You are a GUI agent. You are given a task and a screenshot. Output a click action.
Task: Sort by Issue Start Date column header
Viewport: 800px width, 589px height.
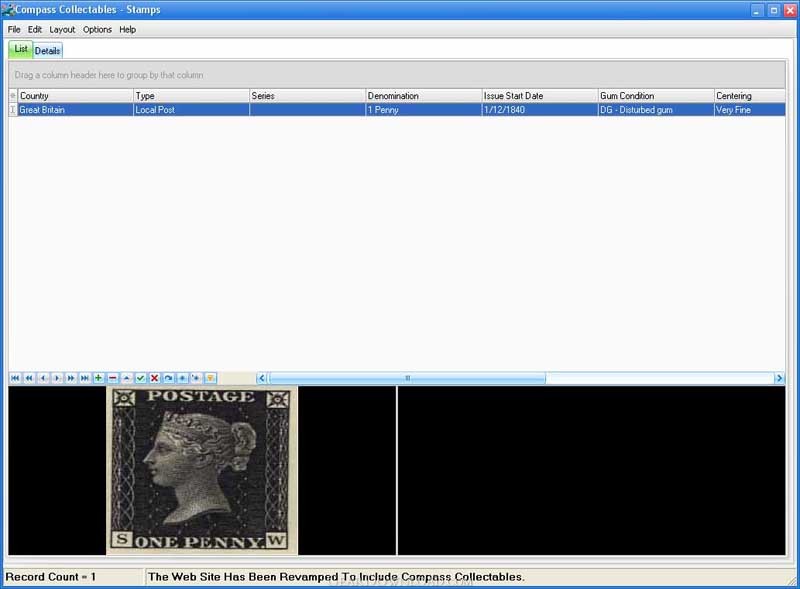(x=540, y=96)
